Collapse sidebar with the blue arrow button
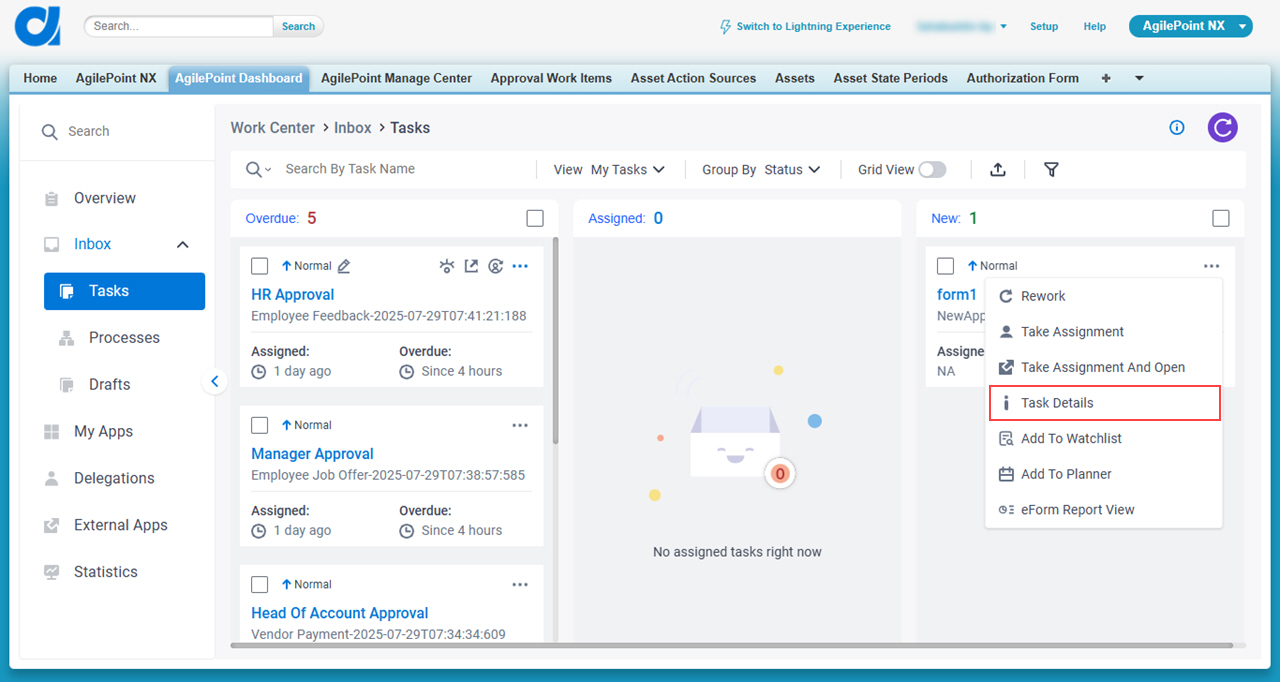1280x682 pixels. pos(214,381)
